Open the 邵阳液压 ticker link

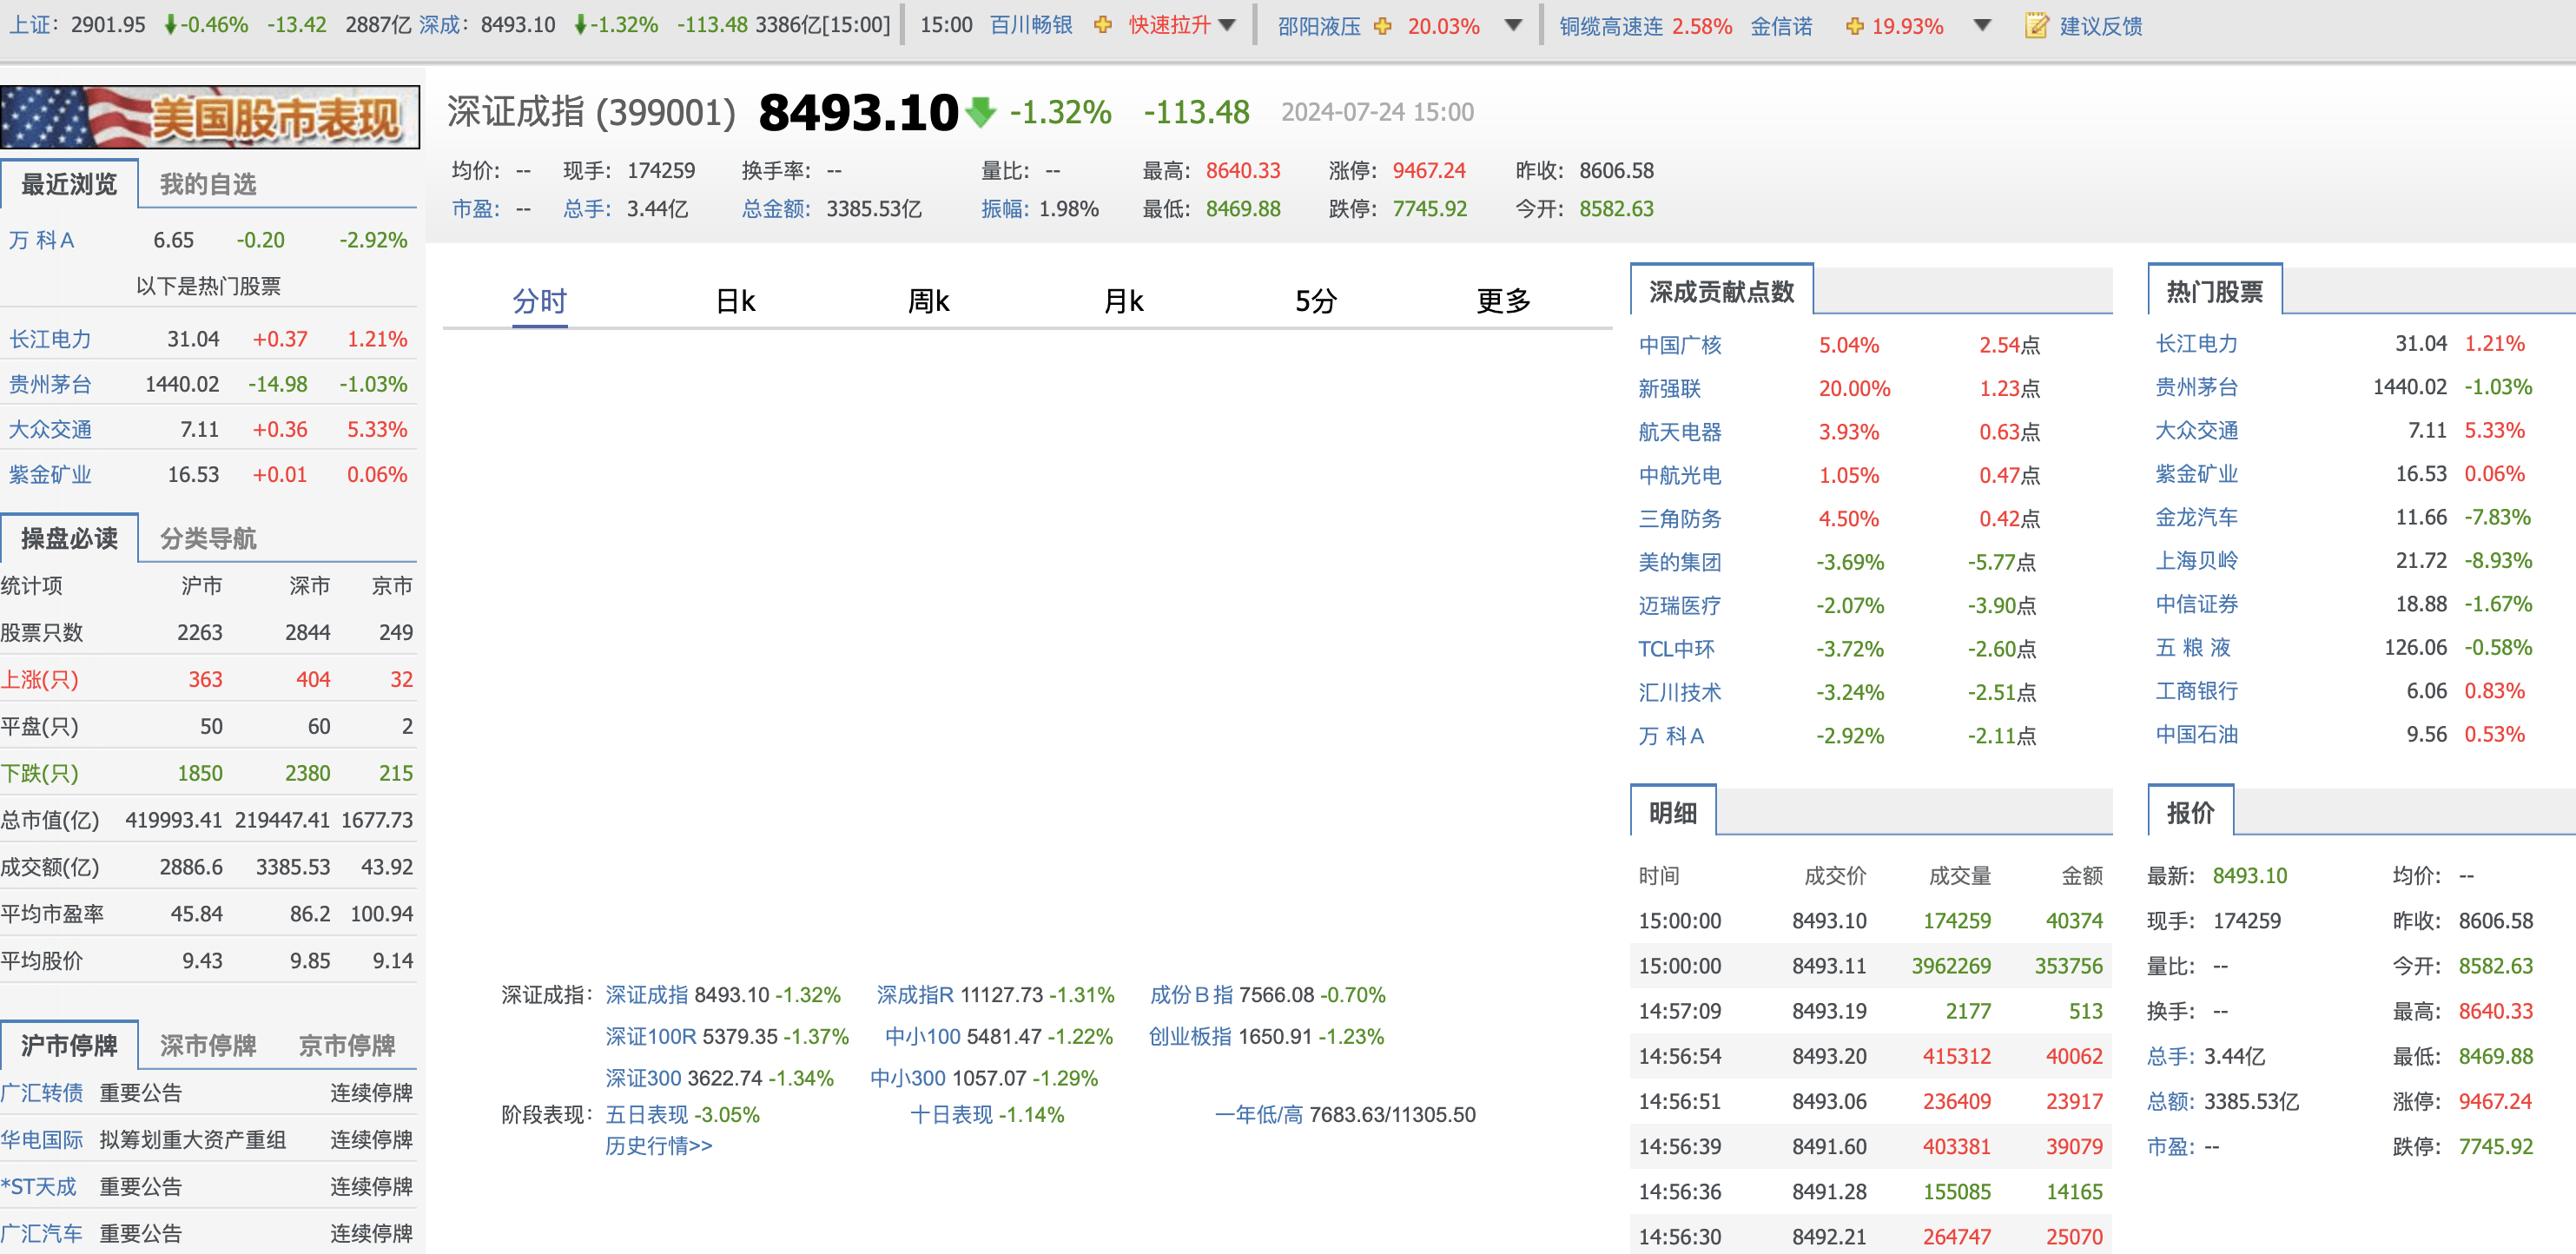1319,25
